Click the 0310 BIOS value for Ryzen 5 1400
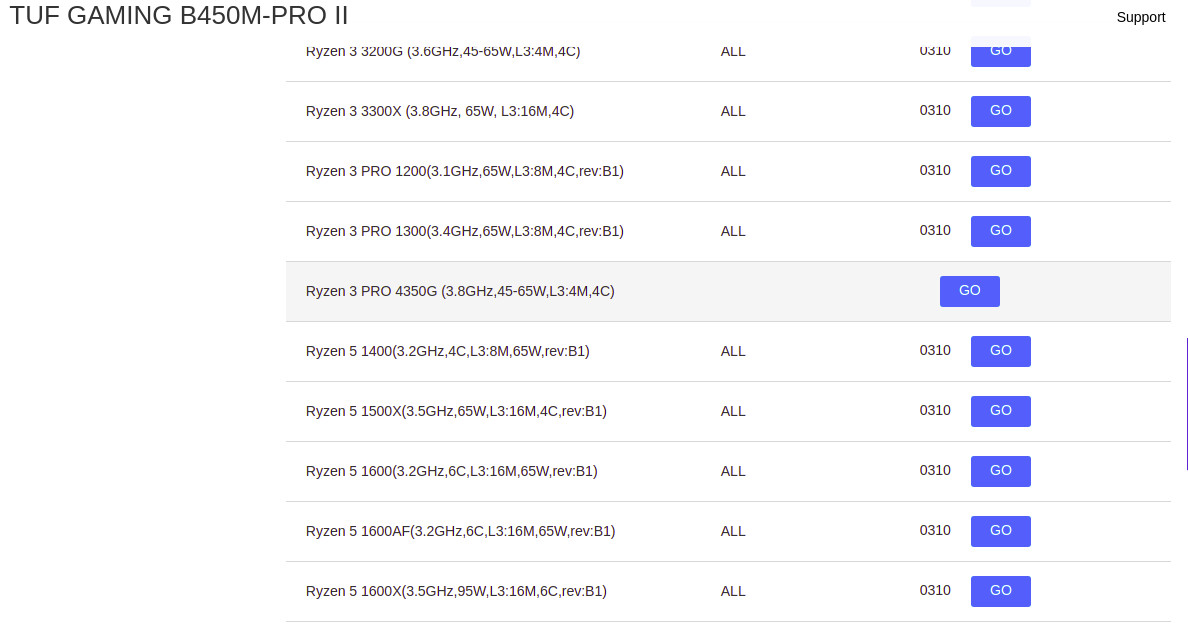 [x=935, y=350]
